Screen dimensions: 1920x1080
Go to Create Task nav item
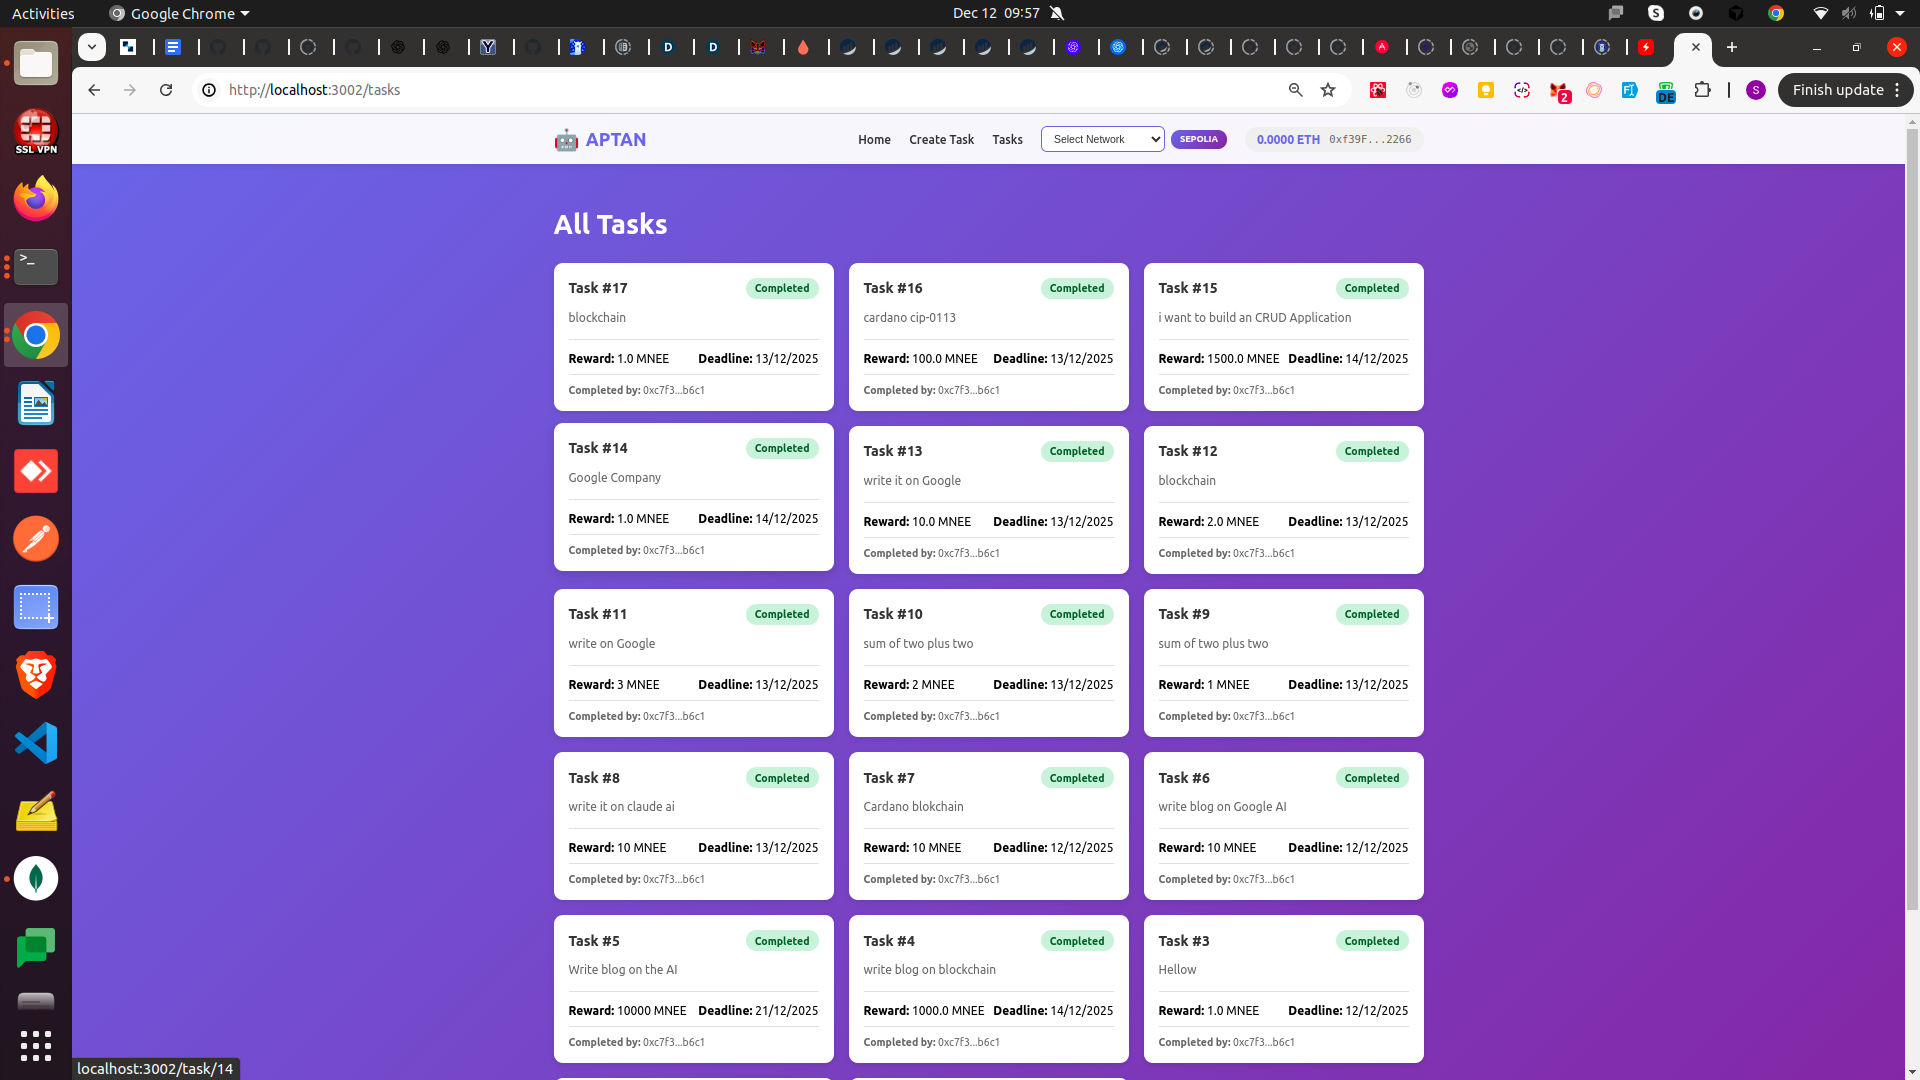click(941, 140)
